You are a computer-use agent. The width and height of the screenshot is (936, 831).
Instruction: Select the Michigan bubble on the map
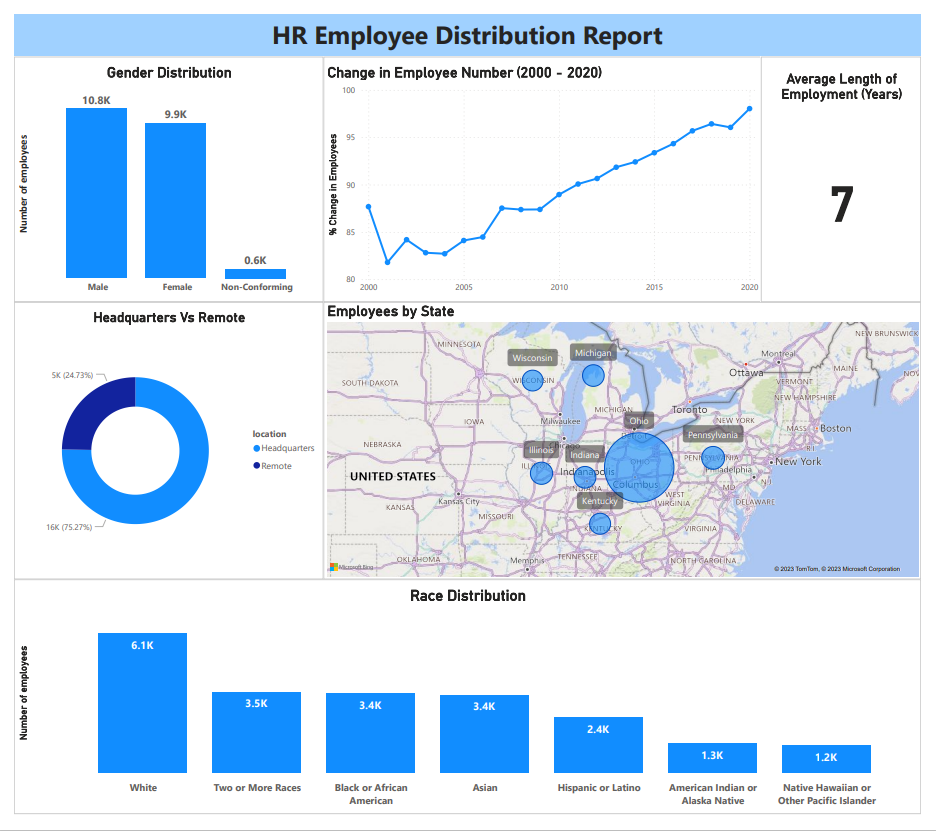pos(592,375)
